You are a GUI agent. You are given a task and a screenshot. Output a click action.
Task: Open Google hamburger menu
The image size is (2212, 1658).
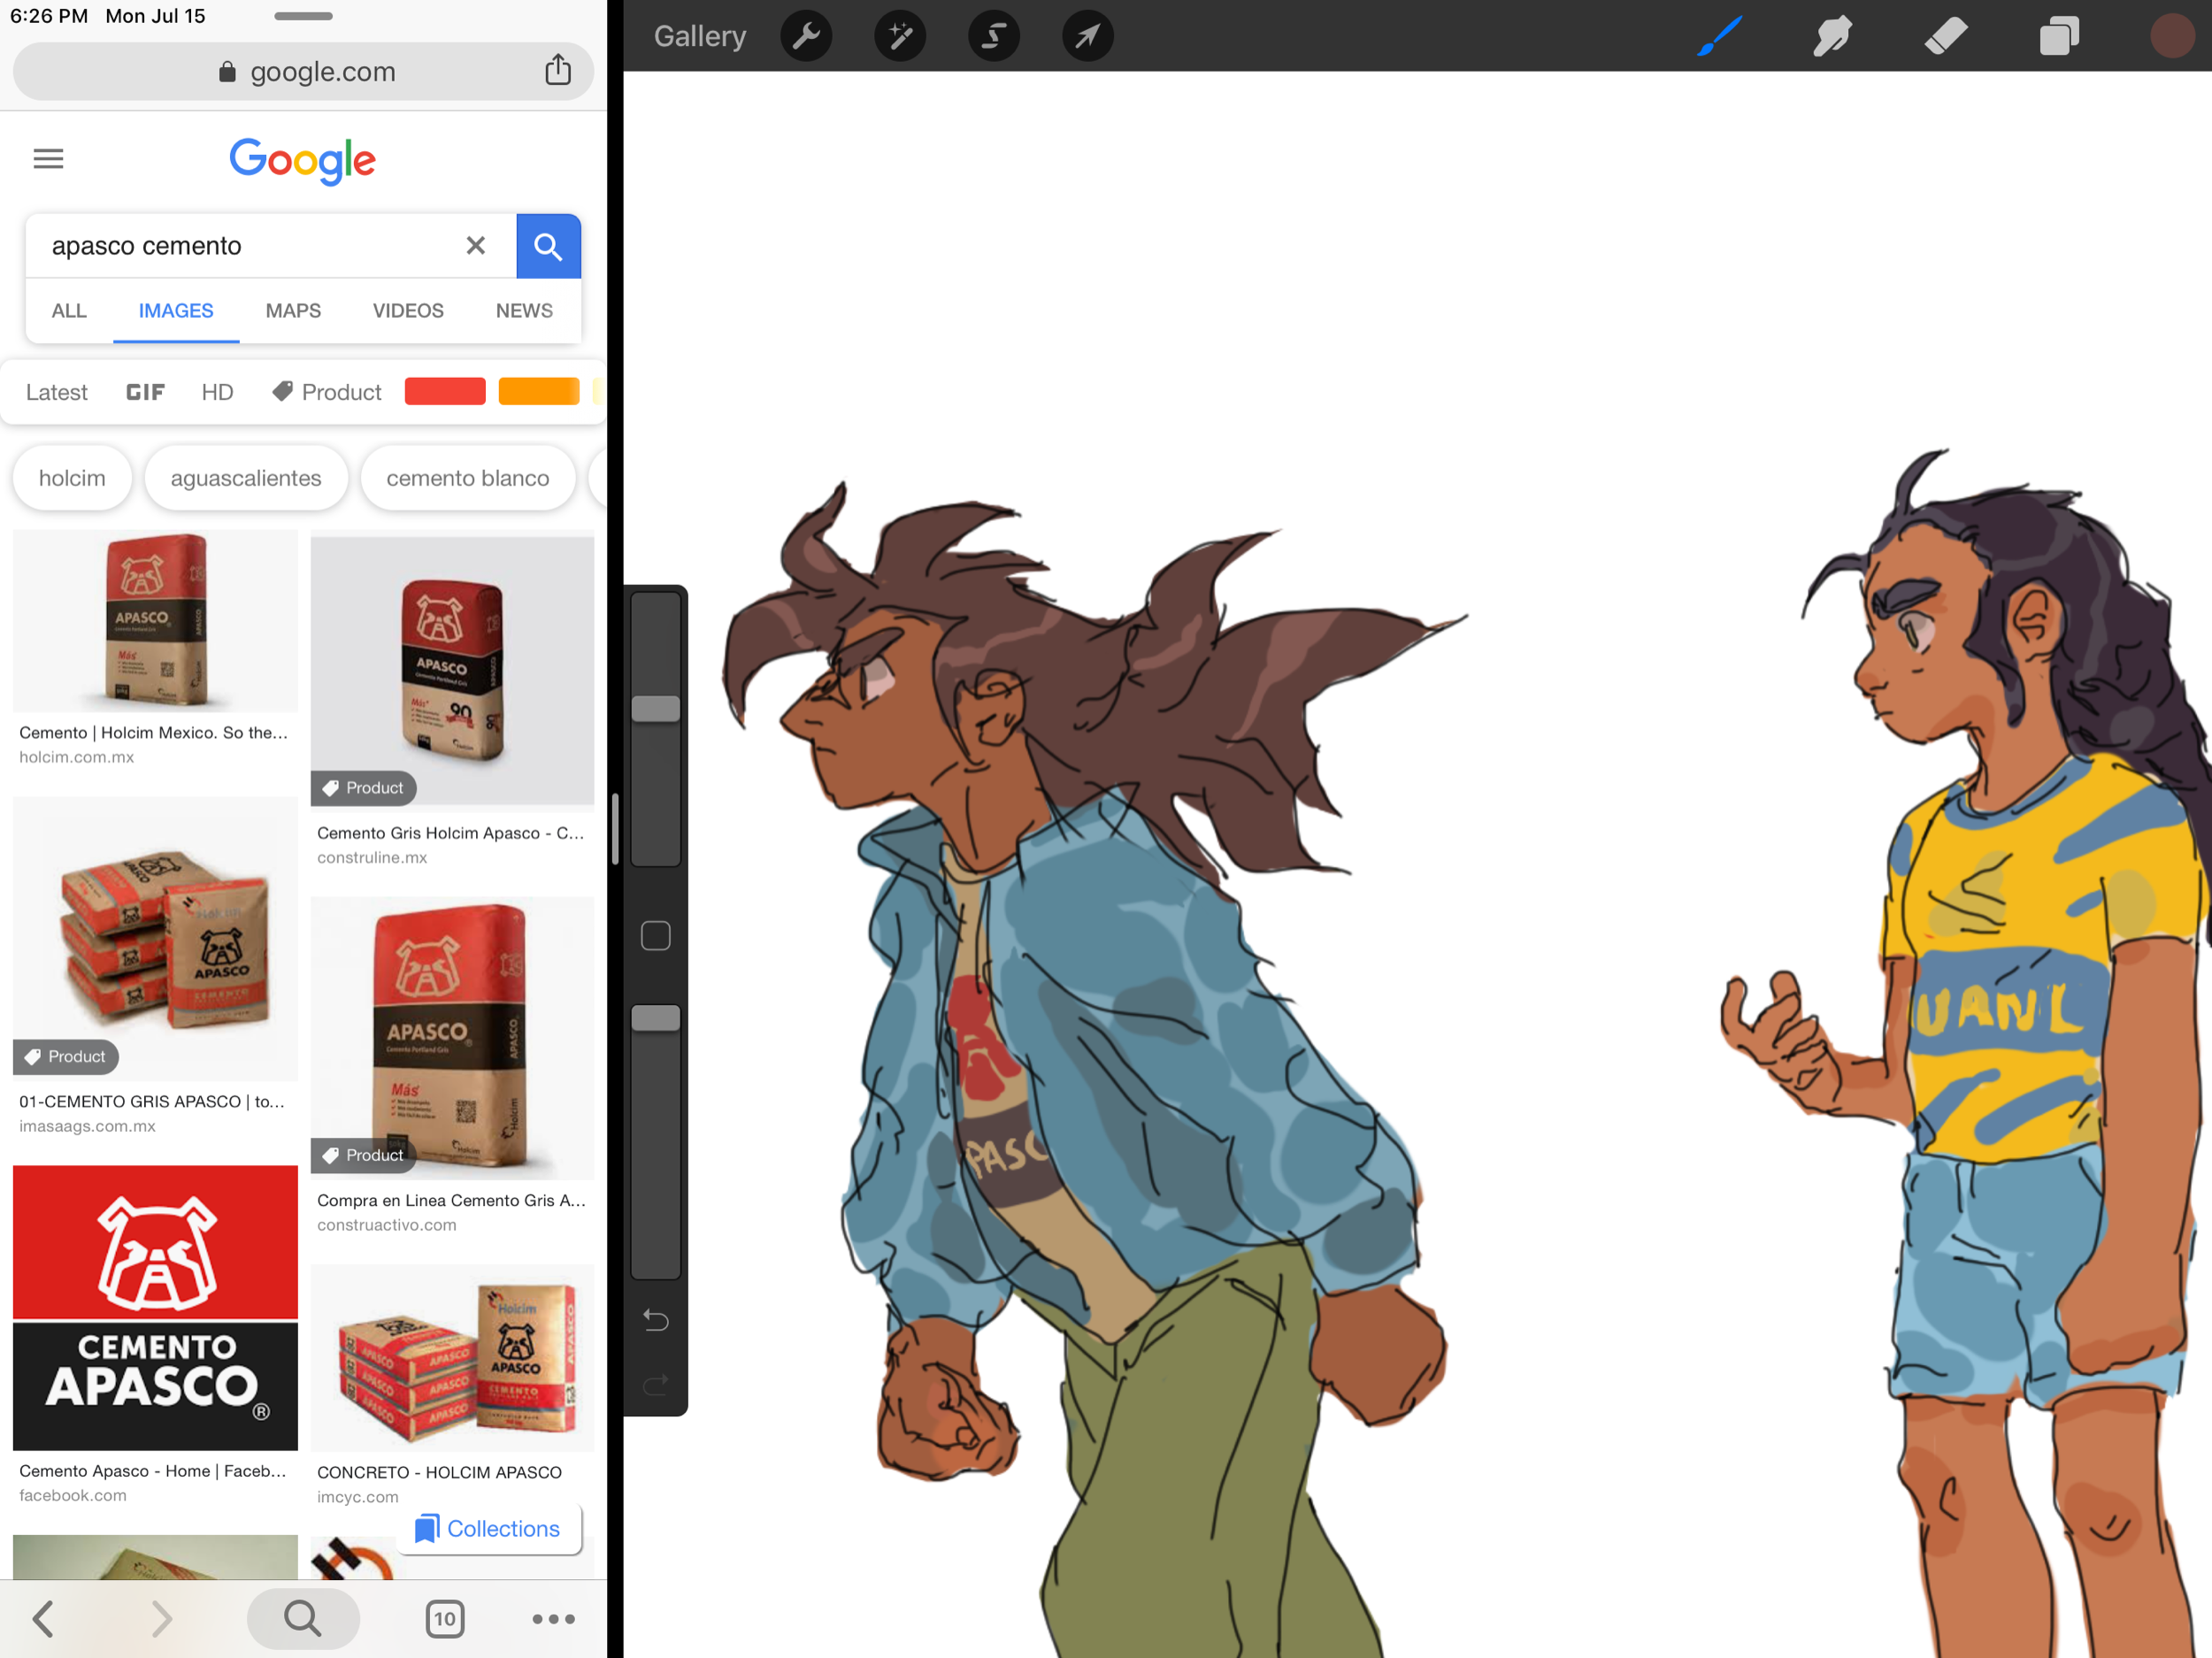tap(48, 159)
